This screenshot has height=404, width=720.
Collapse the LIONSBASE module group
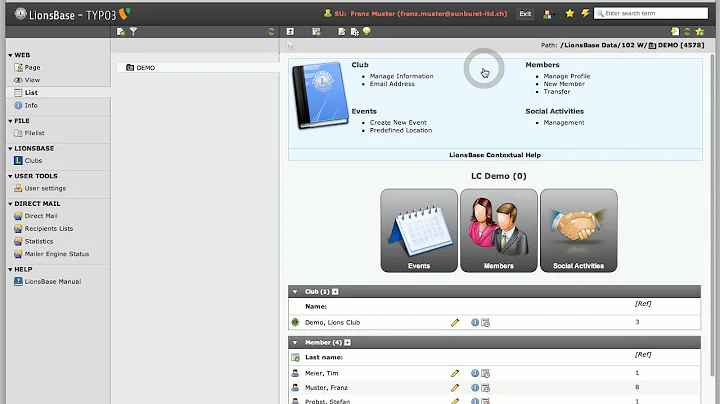(10, 149)
